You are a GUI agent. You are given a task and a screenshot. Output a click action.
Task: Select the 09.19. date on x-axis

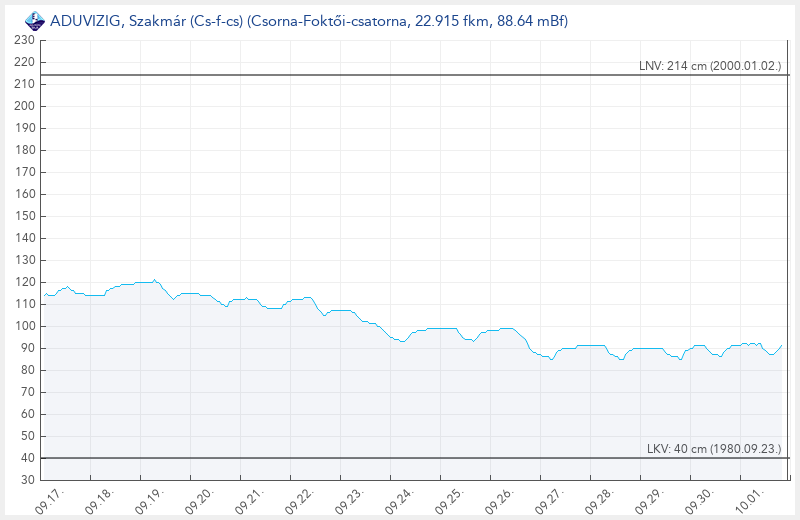(148, 500)
